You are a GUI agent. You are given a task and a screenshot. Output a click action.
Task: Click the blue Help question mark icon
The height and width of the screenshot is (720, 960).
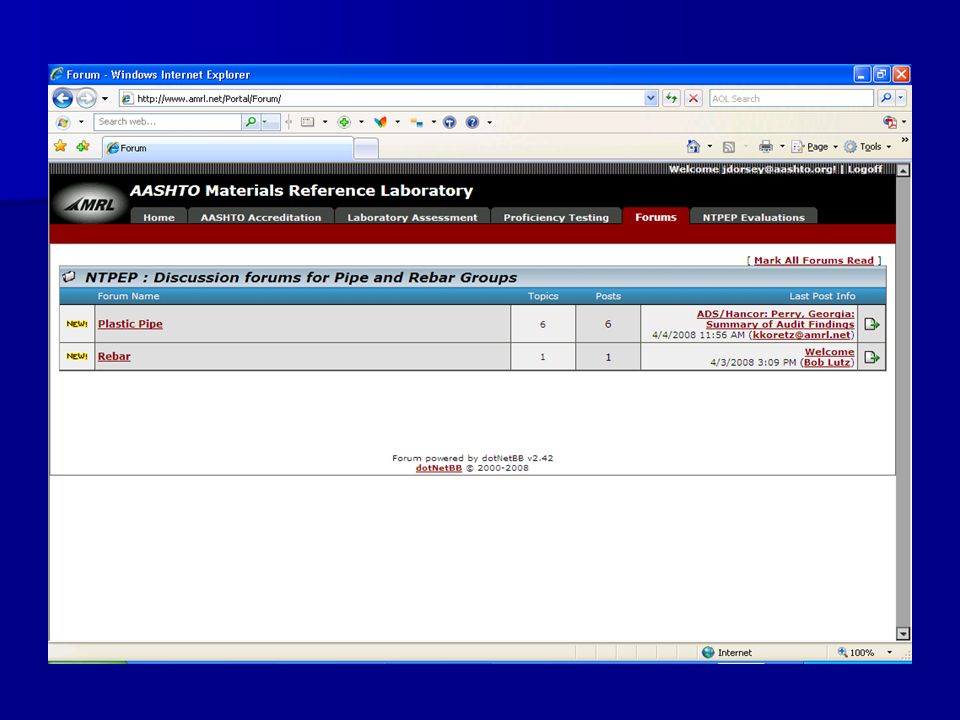click(x=472, y=122)
